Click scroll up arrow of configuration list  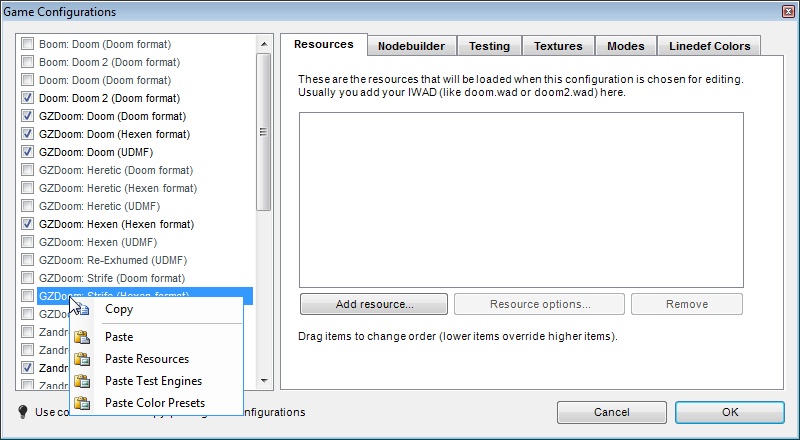pyautogui.click(x=264, y=44)
